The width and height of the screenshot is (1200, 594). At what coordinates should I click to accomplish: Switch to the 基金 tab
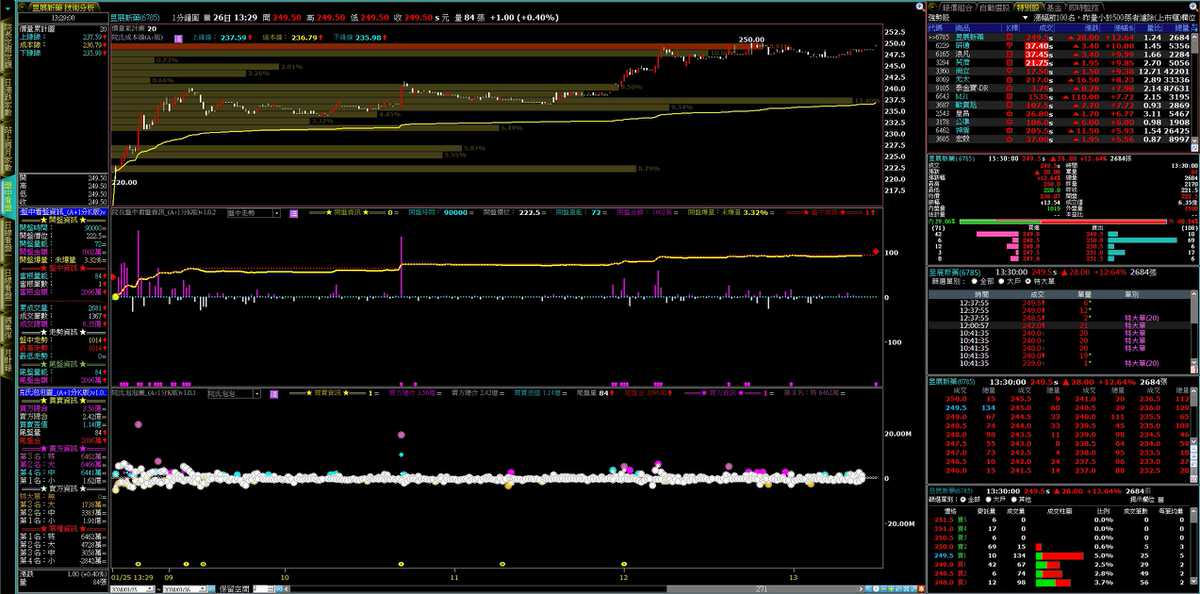(1054, 6)
